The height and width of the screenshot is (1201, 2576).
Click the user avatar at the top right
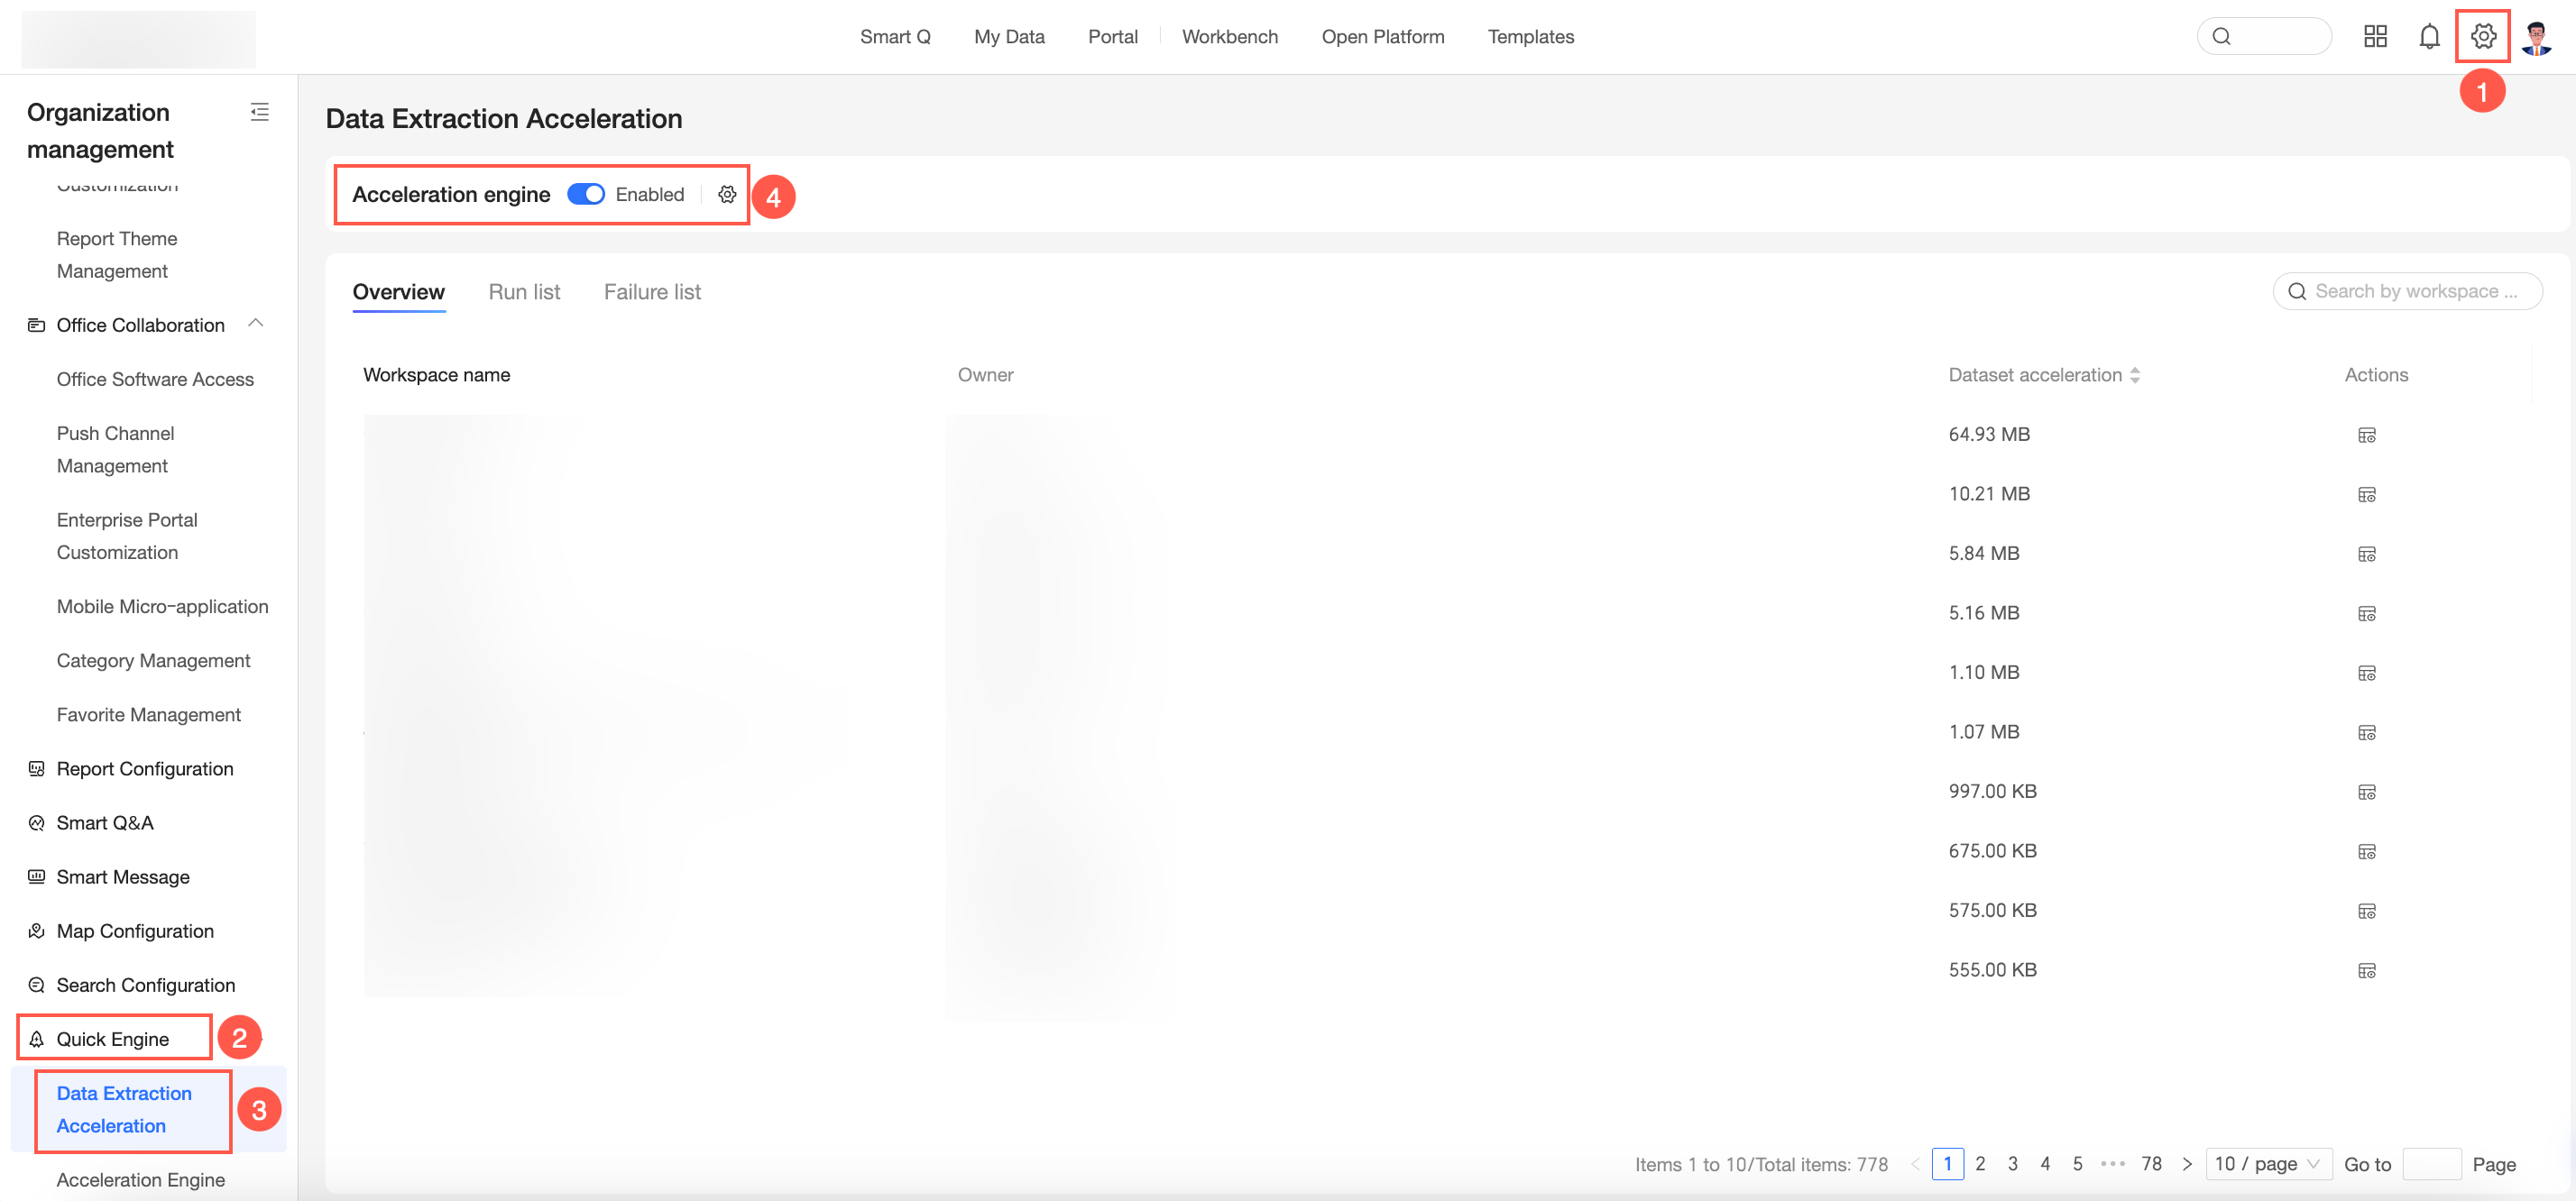(2536, 37)
